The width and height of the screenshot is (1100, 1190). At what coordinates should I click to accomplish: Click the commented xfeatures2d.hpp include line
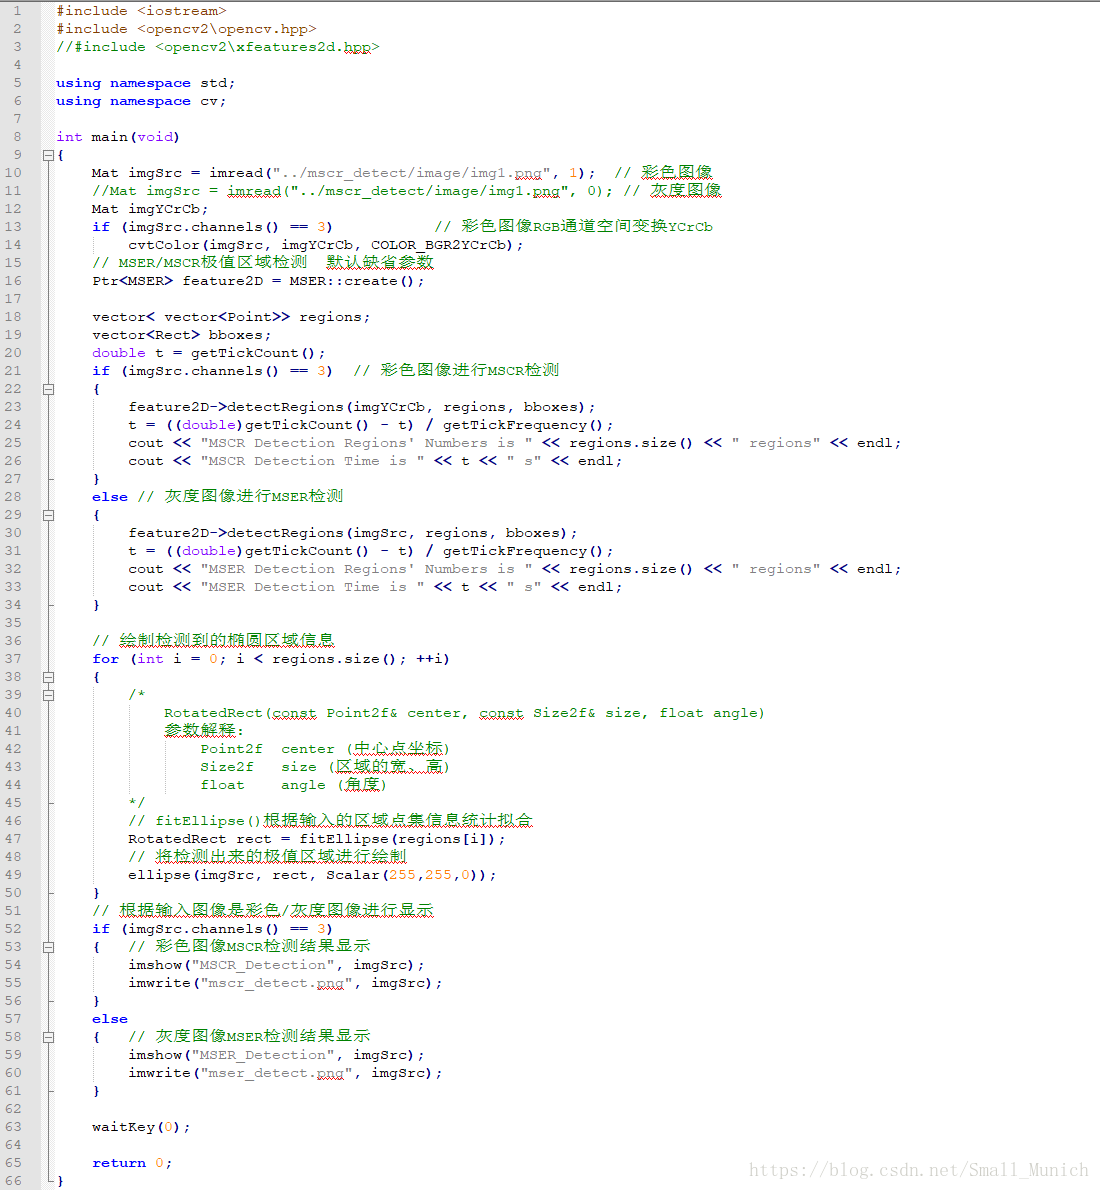218,47
